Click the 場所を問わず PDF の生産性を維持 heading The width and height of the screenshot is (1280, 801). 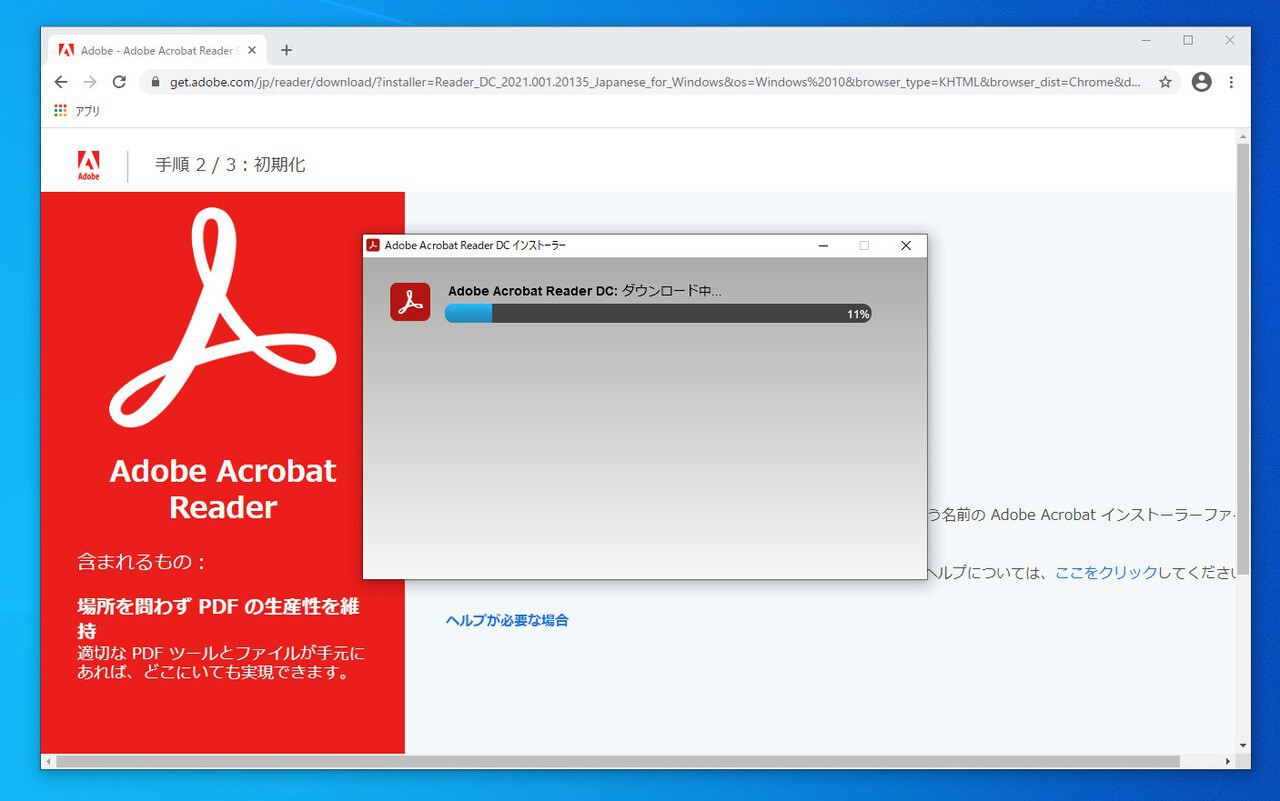(x=218, y=618)
